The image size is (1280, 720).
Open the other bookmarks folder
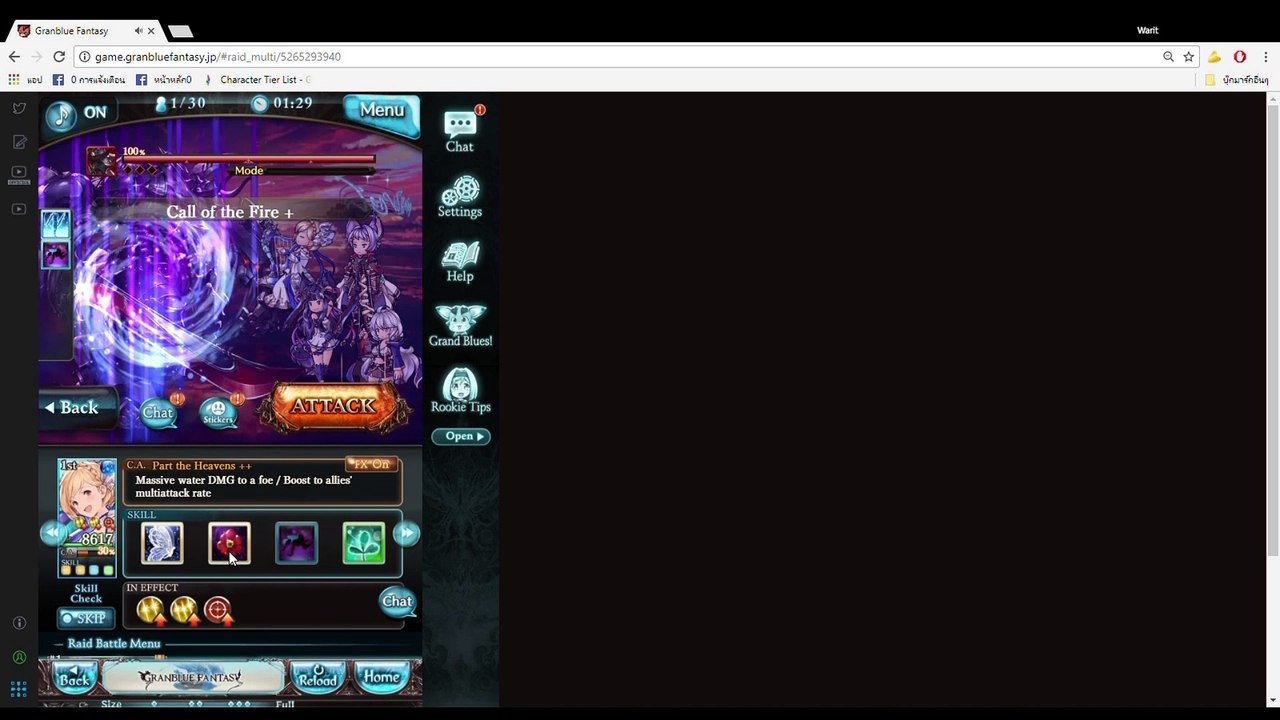click(x=1236, y=79)
